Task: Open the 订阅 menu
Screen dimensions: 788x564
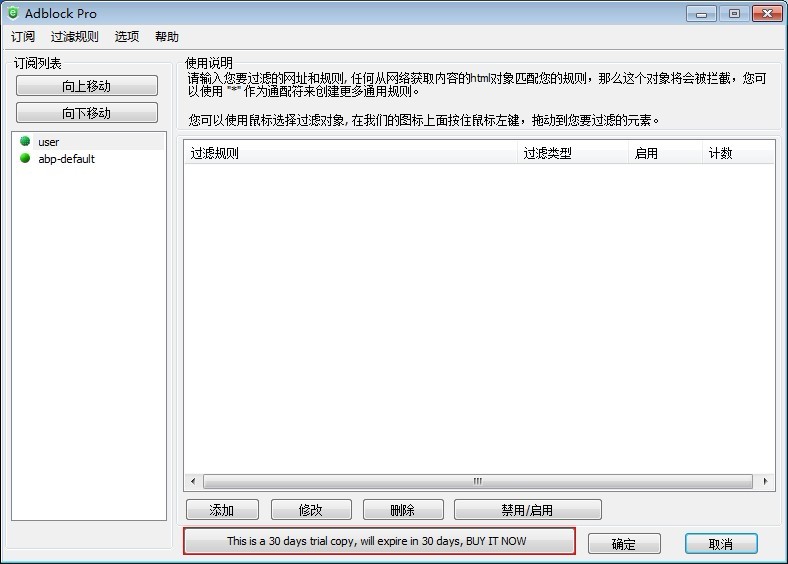Action: click(x=23, y=37)
